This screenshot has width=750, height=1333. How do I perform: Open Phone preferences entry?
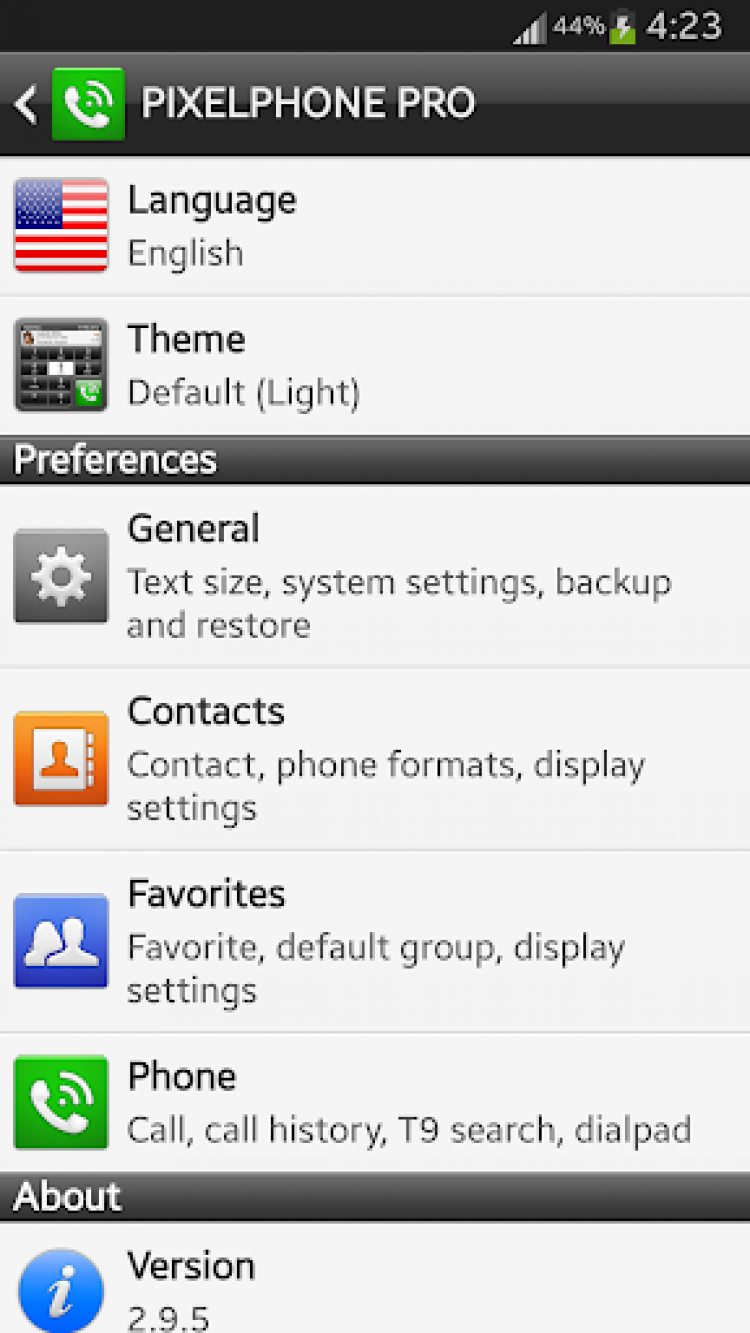click(400, 1103)
